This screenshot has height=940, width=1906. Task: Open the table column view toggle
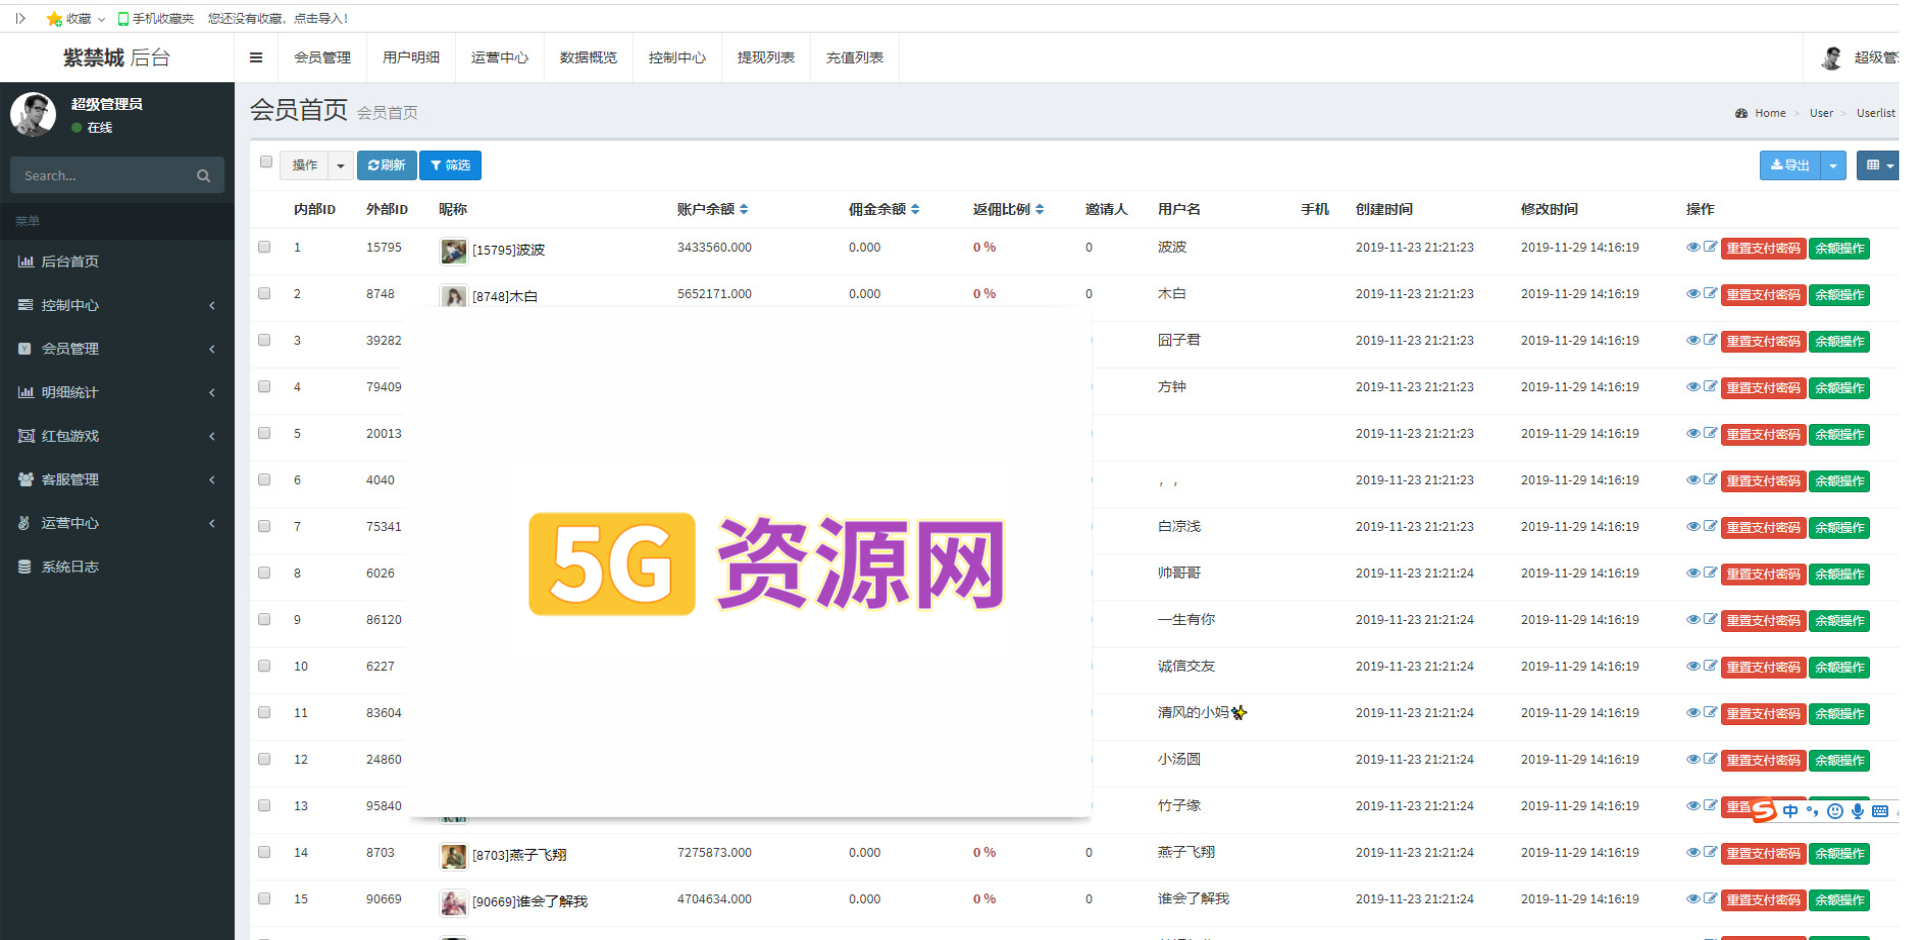tap(1877, 166)
